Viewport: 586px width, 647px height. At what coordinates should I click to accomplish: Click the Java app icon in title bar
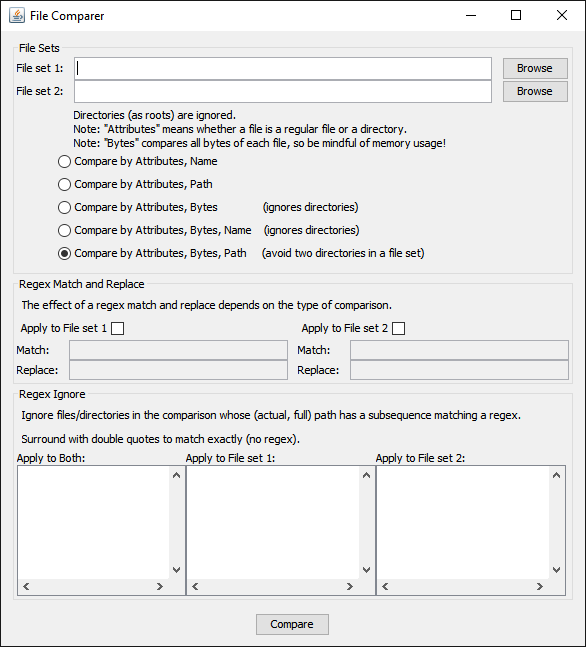(17, 16)
